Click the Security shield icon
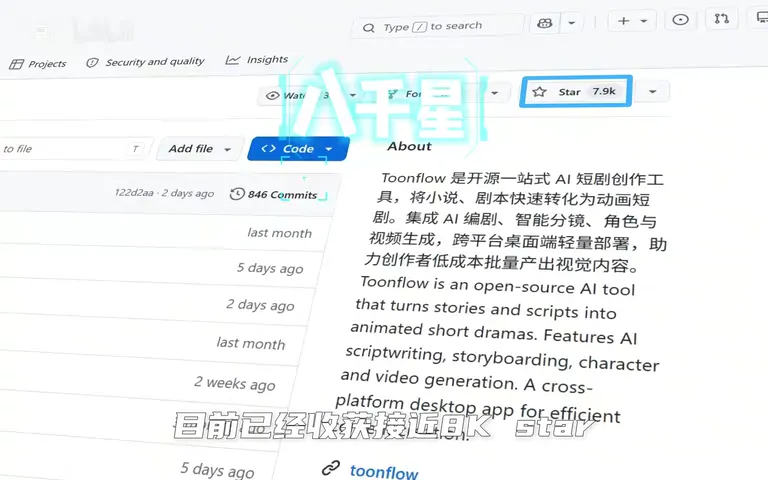Image resolution: width=768 pixels, height=480 pixels. pyautogui.click(x=92, y=63)
